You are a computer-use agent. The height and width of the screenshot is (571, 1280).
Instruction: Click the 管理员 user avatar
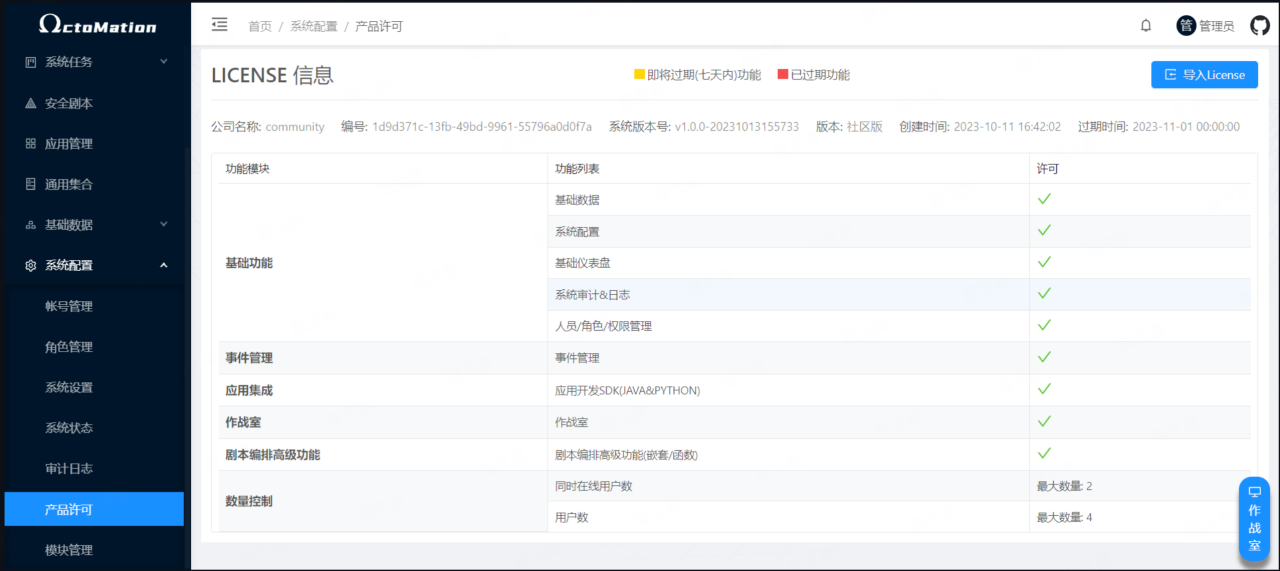[x=1186, y=26]
